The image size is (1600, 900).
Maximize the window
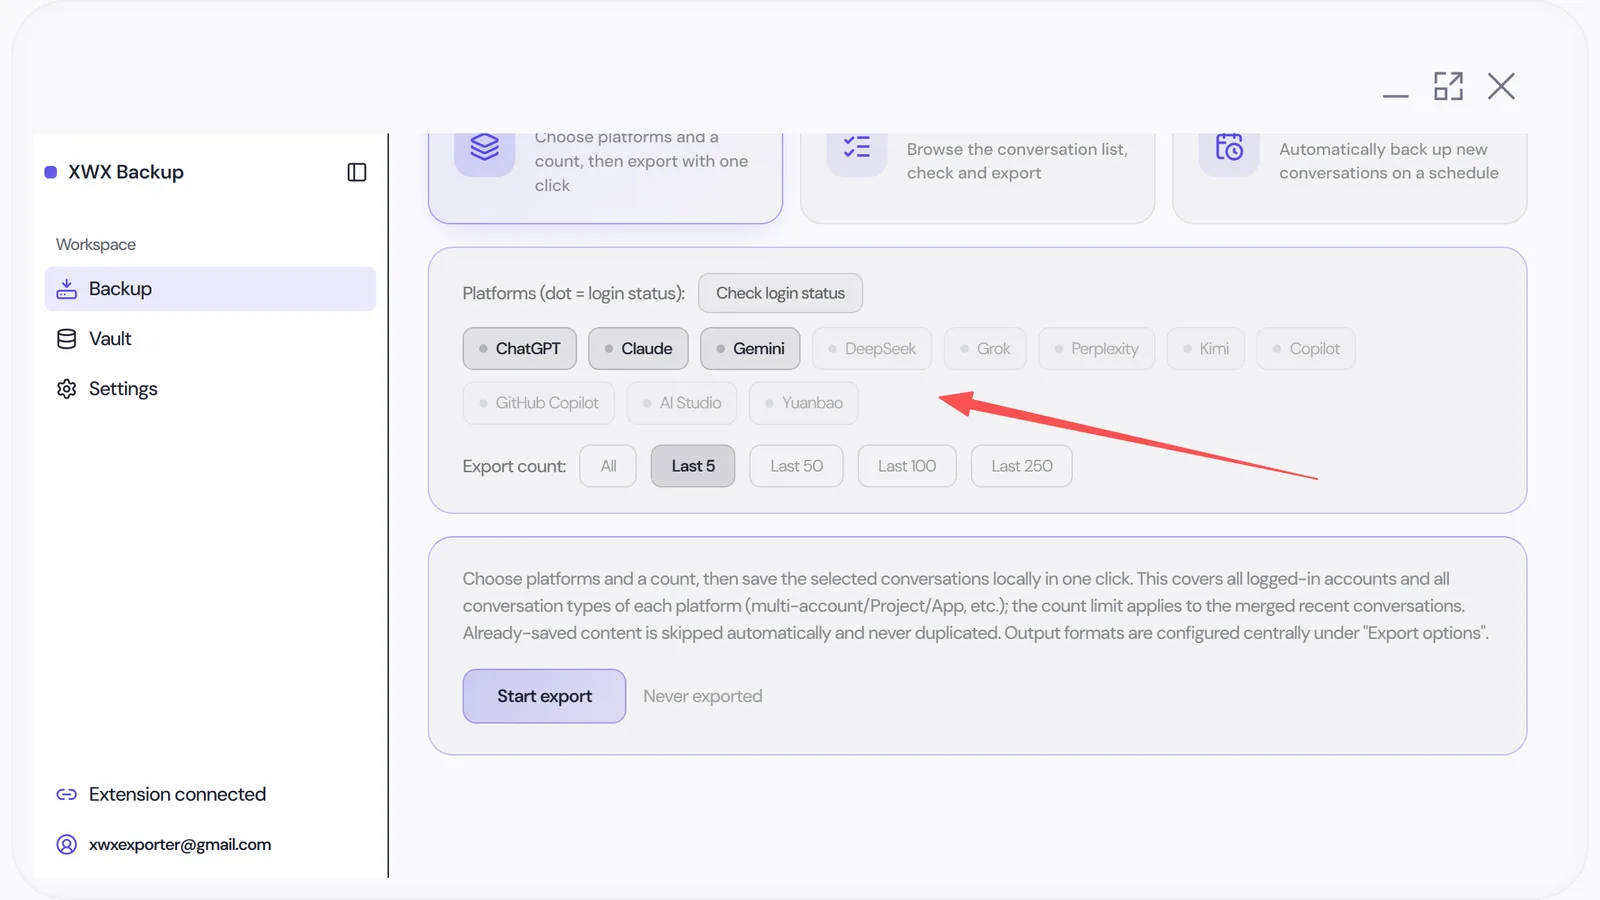pos(1448,86)
